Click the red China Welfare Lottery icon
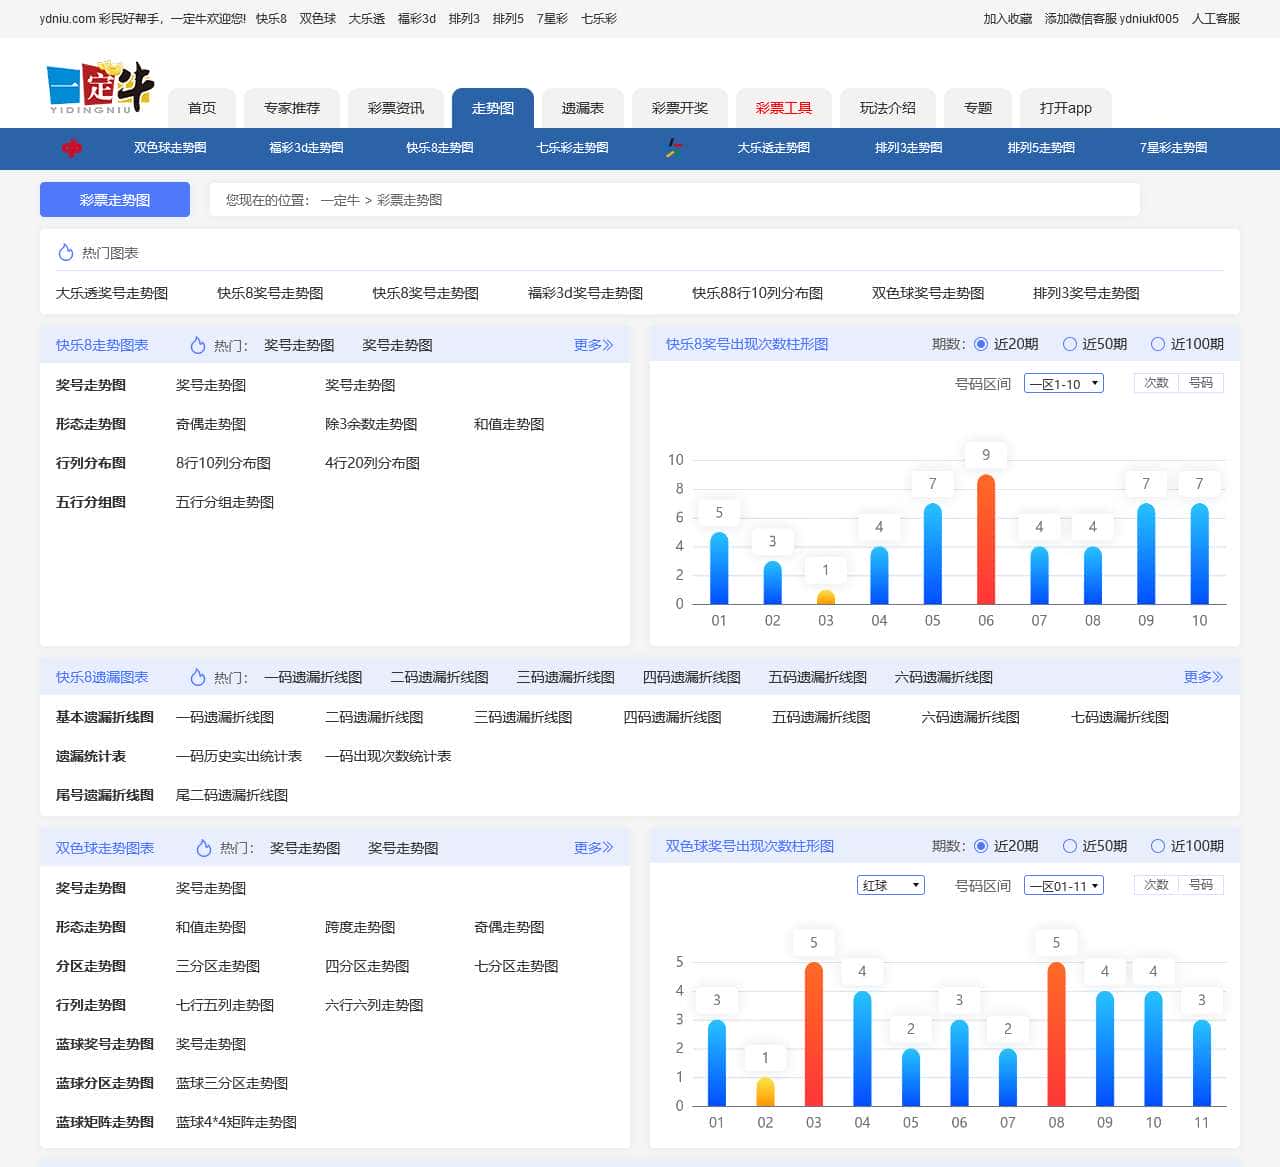The width and height of the screenshot is (1280, 1167). 72,148
